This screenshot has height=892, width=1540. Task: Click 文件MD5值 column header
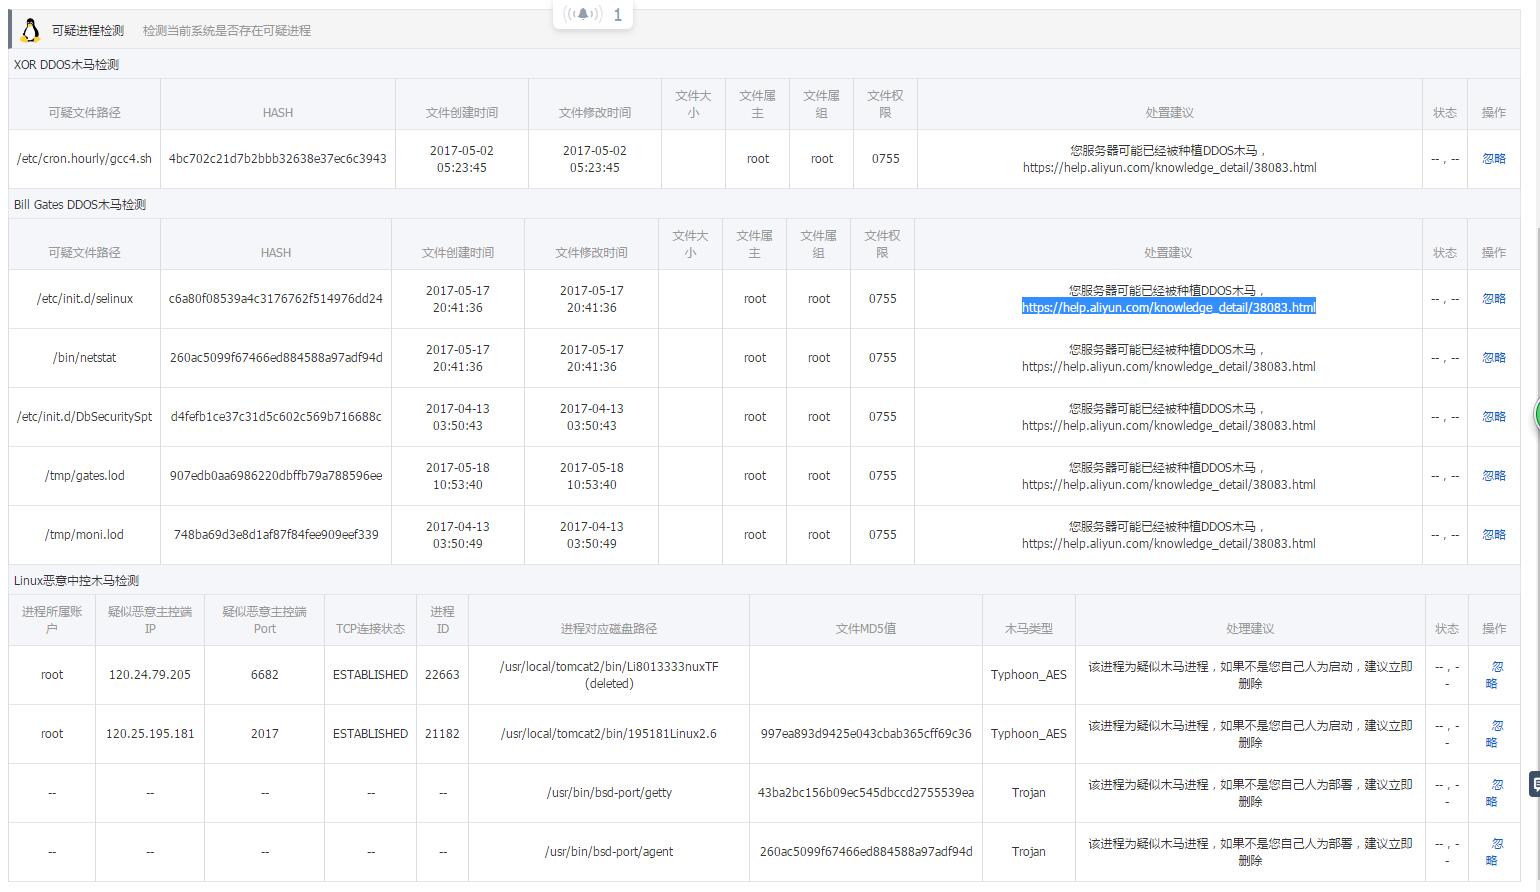point(865,629)
